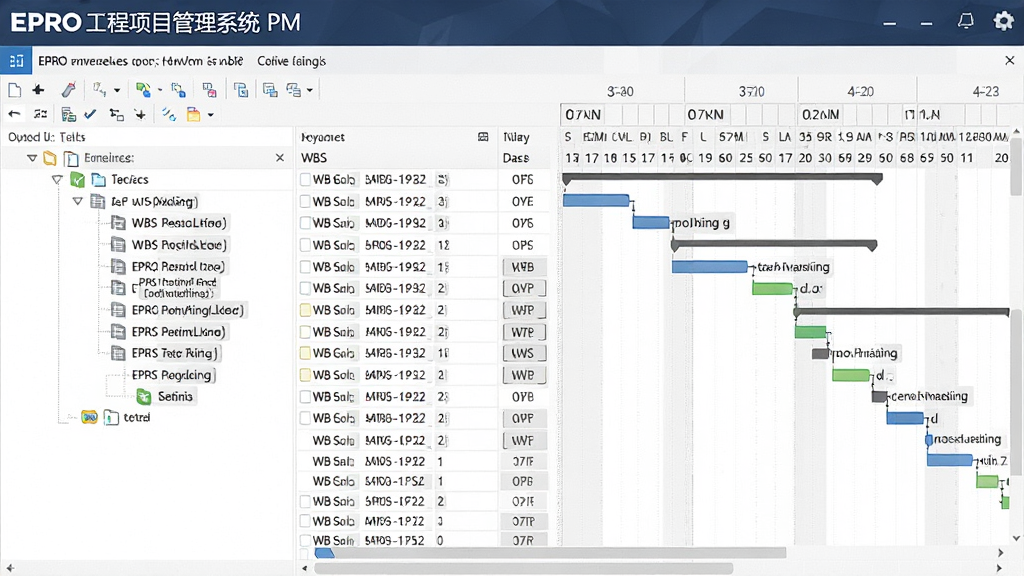
Task: Open the notification bell in title bar
Action: click(966, 22)
